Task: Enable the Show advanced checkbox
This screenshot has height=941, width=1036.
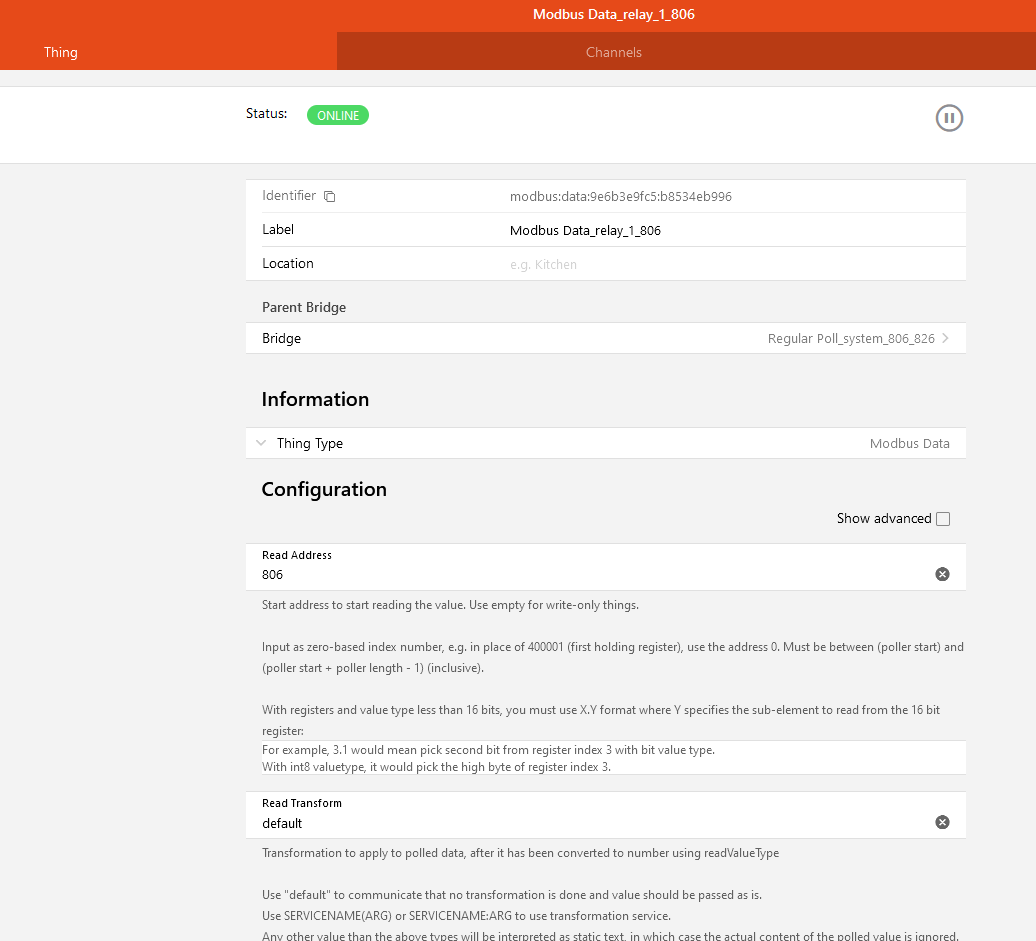Action: (943, 519)
